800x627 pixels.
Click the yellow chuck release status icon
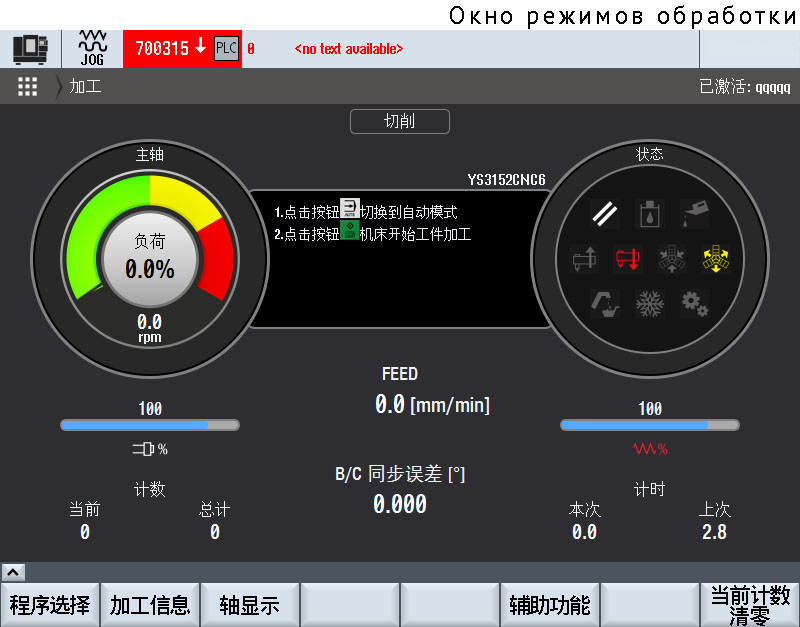[x=716, y=258]
